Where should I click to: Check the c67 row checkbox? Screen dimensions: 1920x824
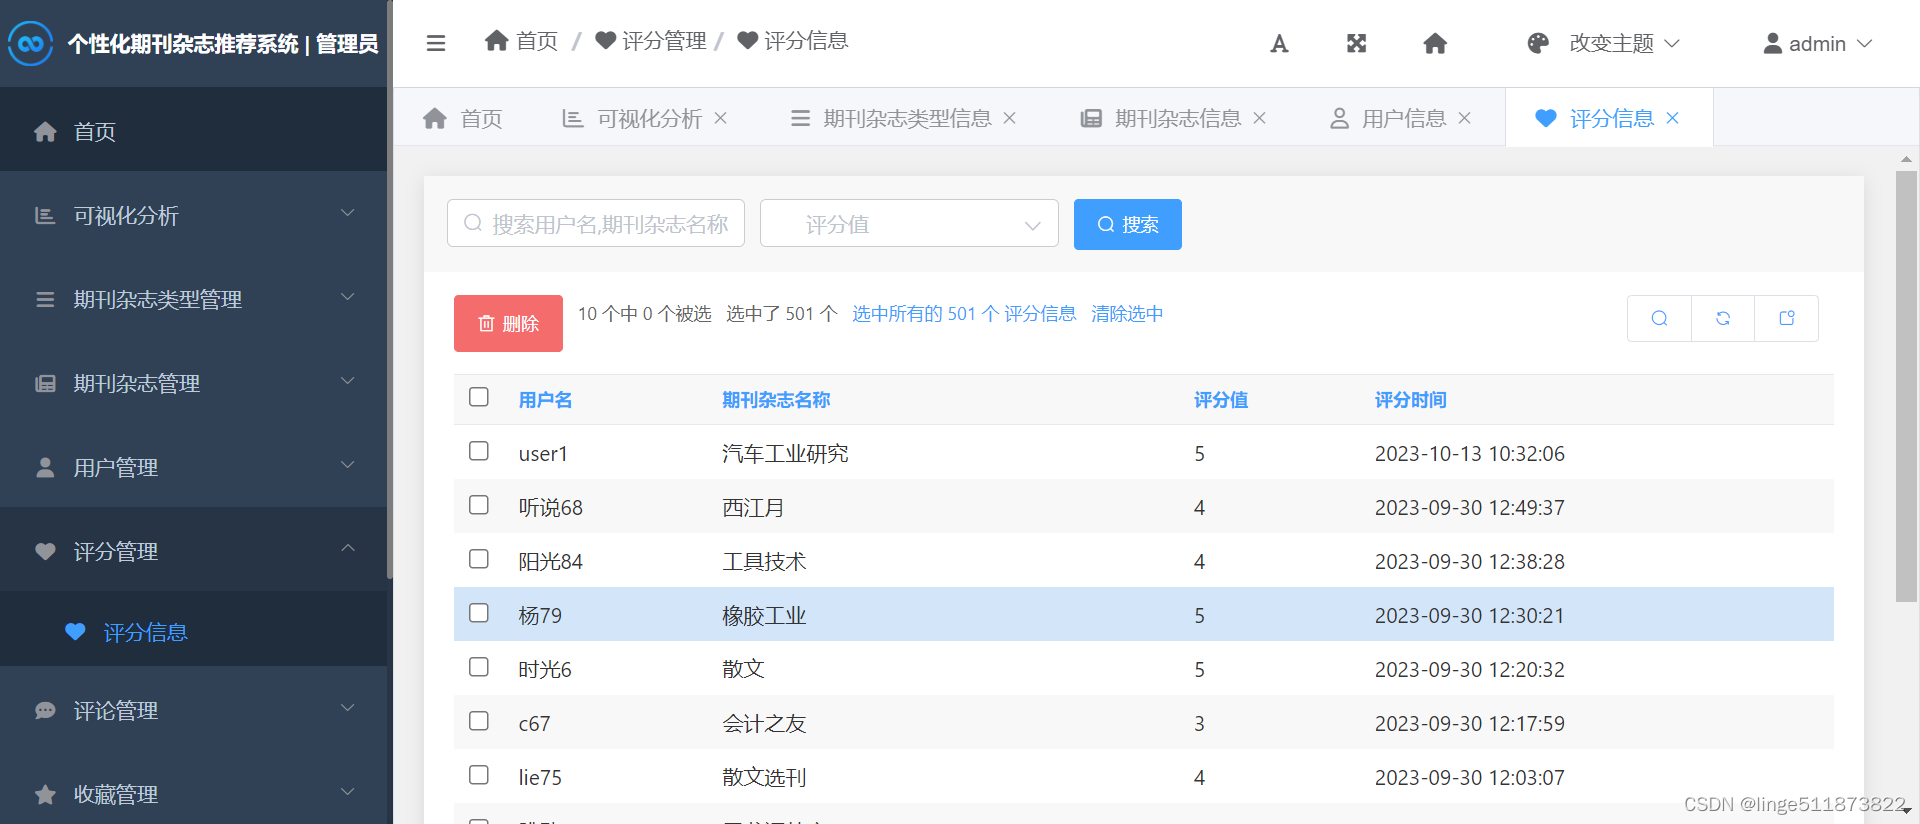(x=479, y=721)
